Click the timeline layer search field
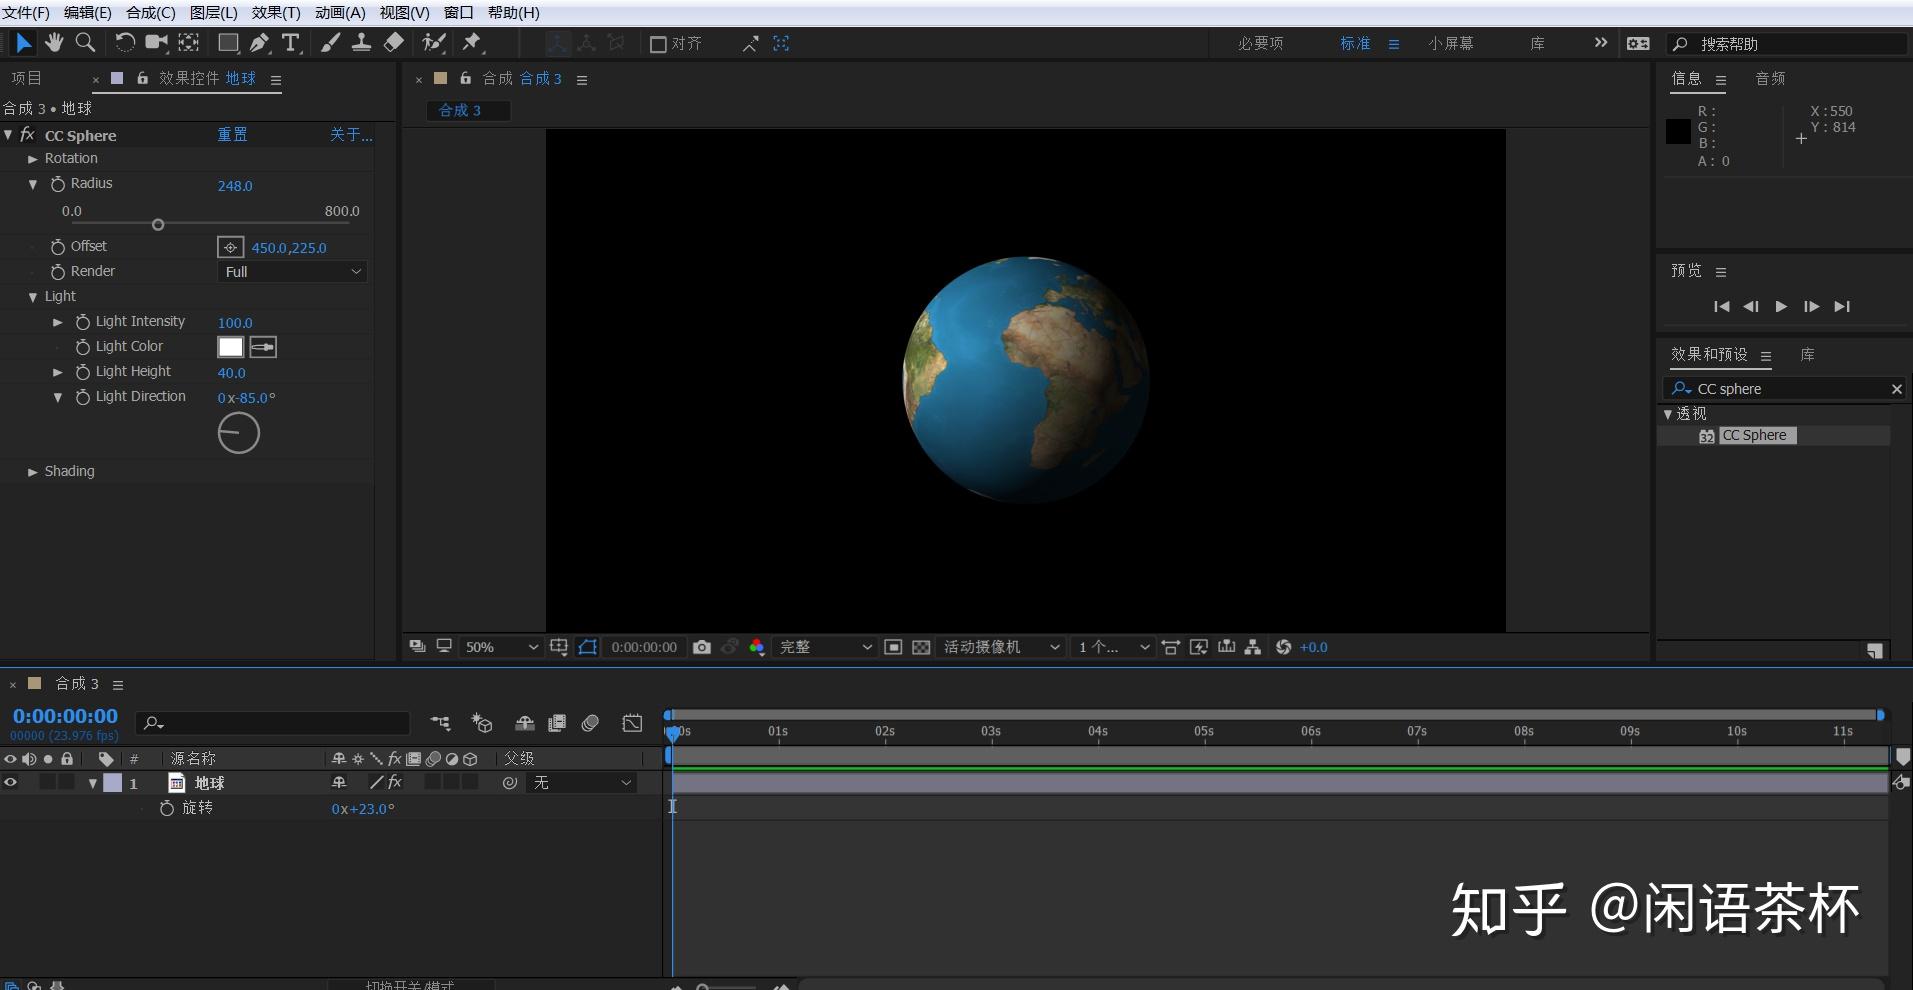This screenshot has width=1913, height=990. 275,723
